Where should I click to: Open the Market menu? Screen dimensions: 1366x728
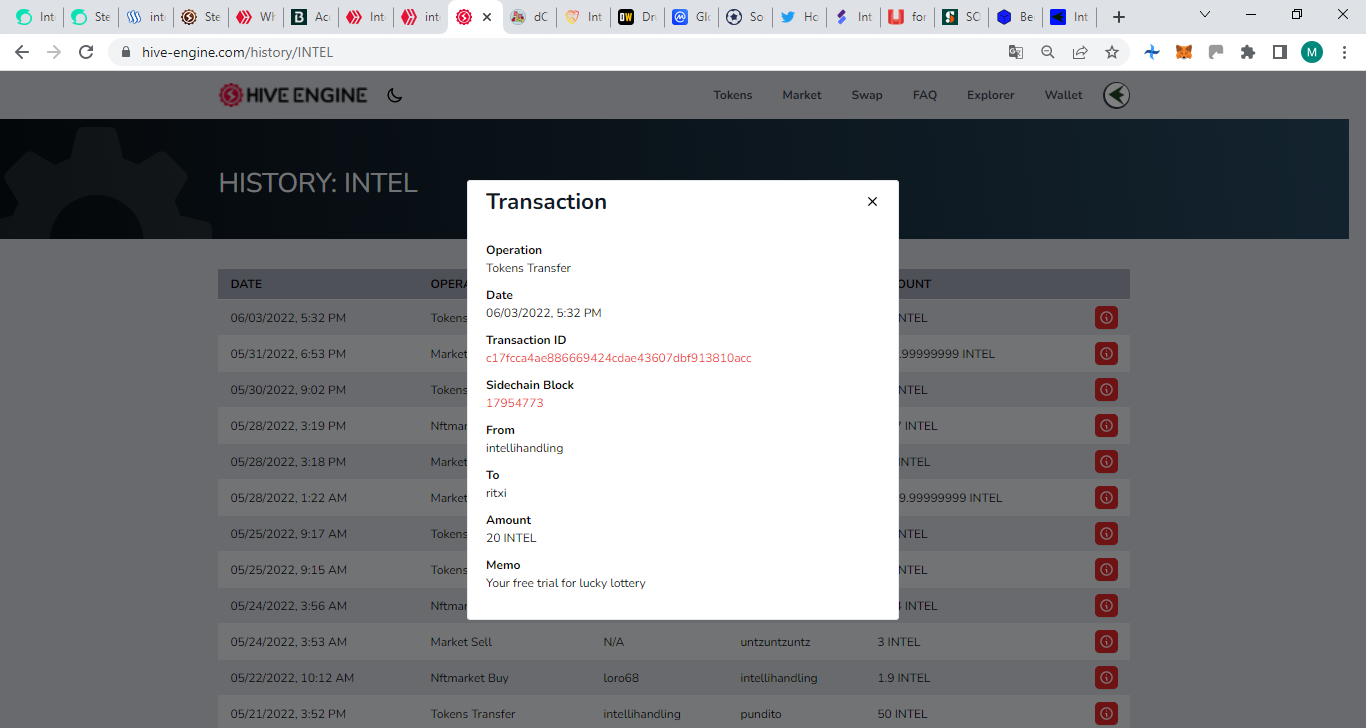point(801,95)
